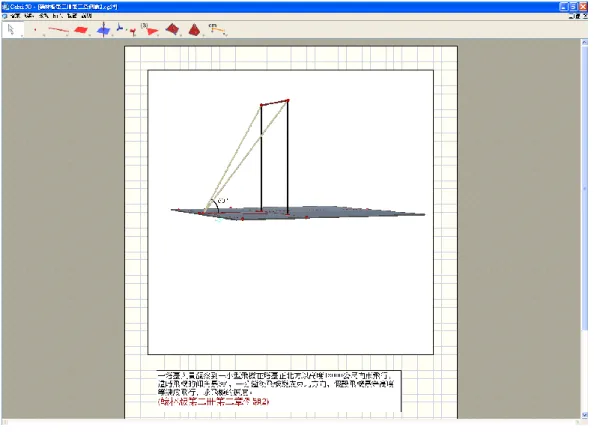594x433 pixels.
Task: Click the black problem description text box
Action: (279, 391)
